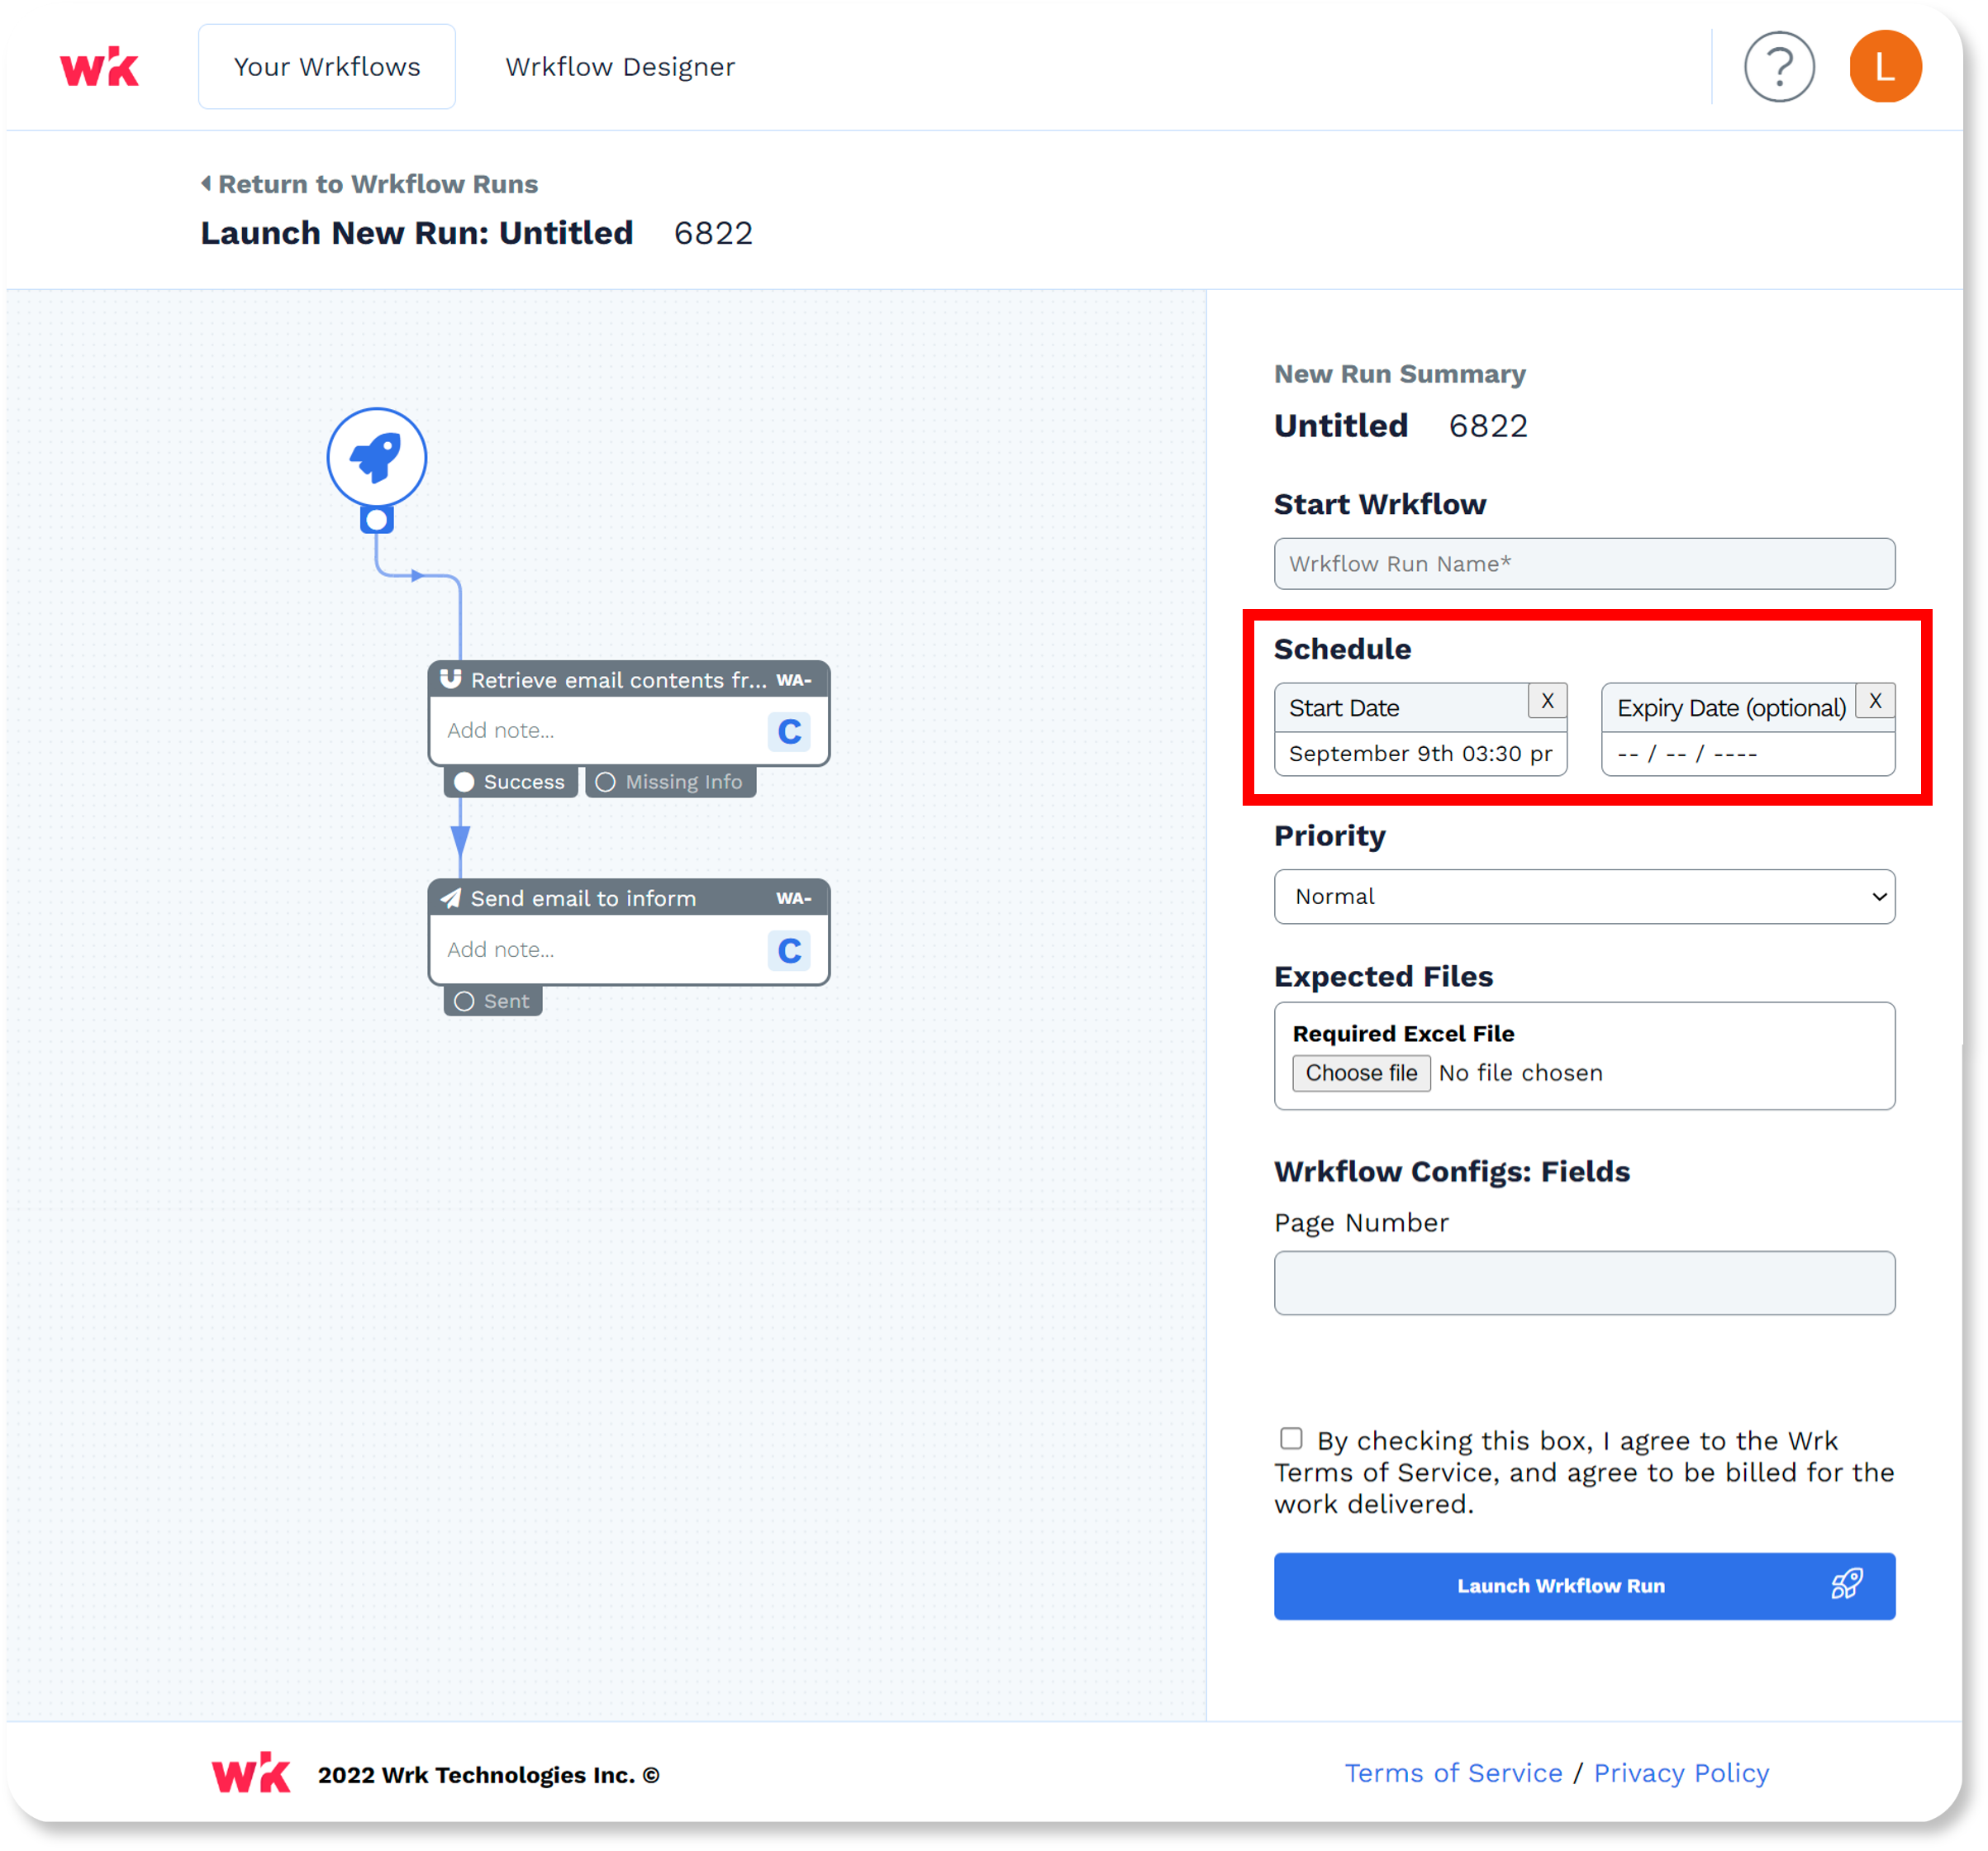Click the rocket icon on Launch button

pyautogui.click(x=1846, y=1584)
